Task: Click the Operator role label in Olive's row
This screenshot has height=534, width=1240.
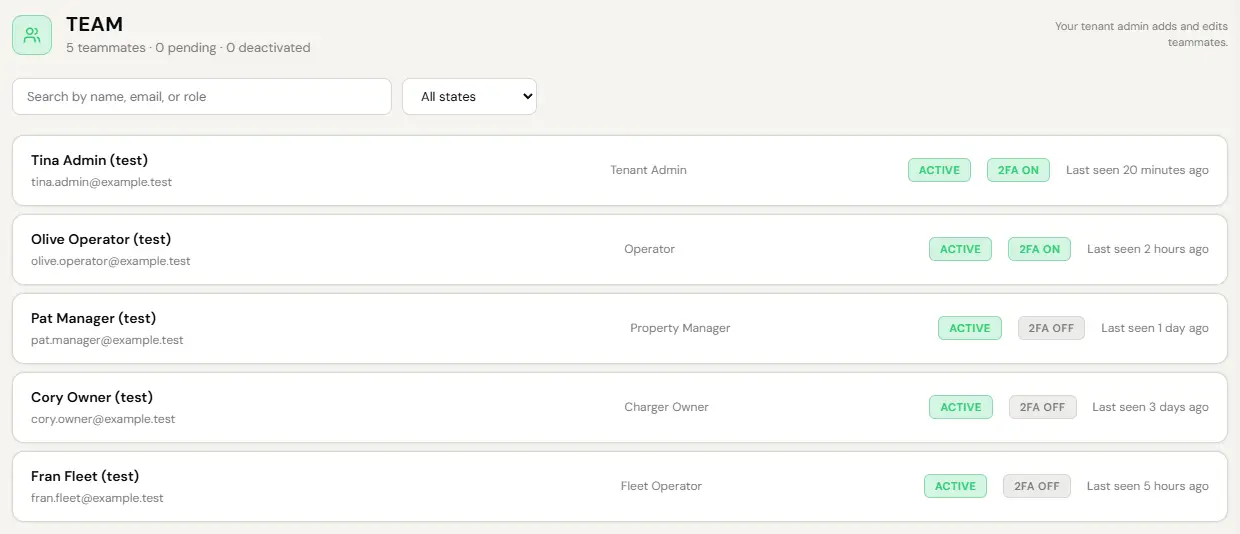Action: 649,249
